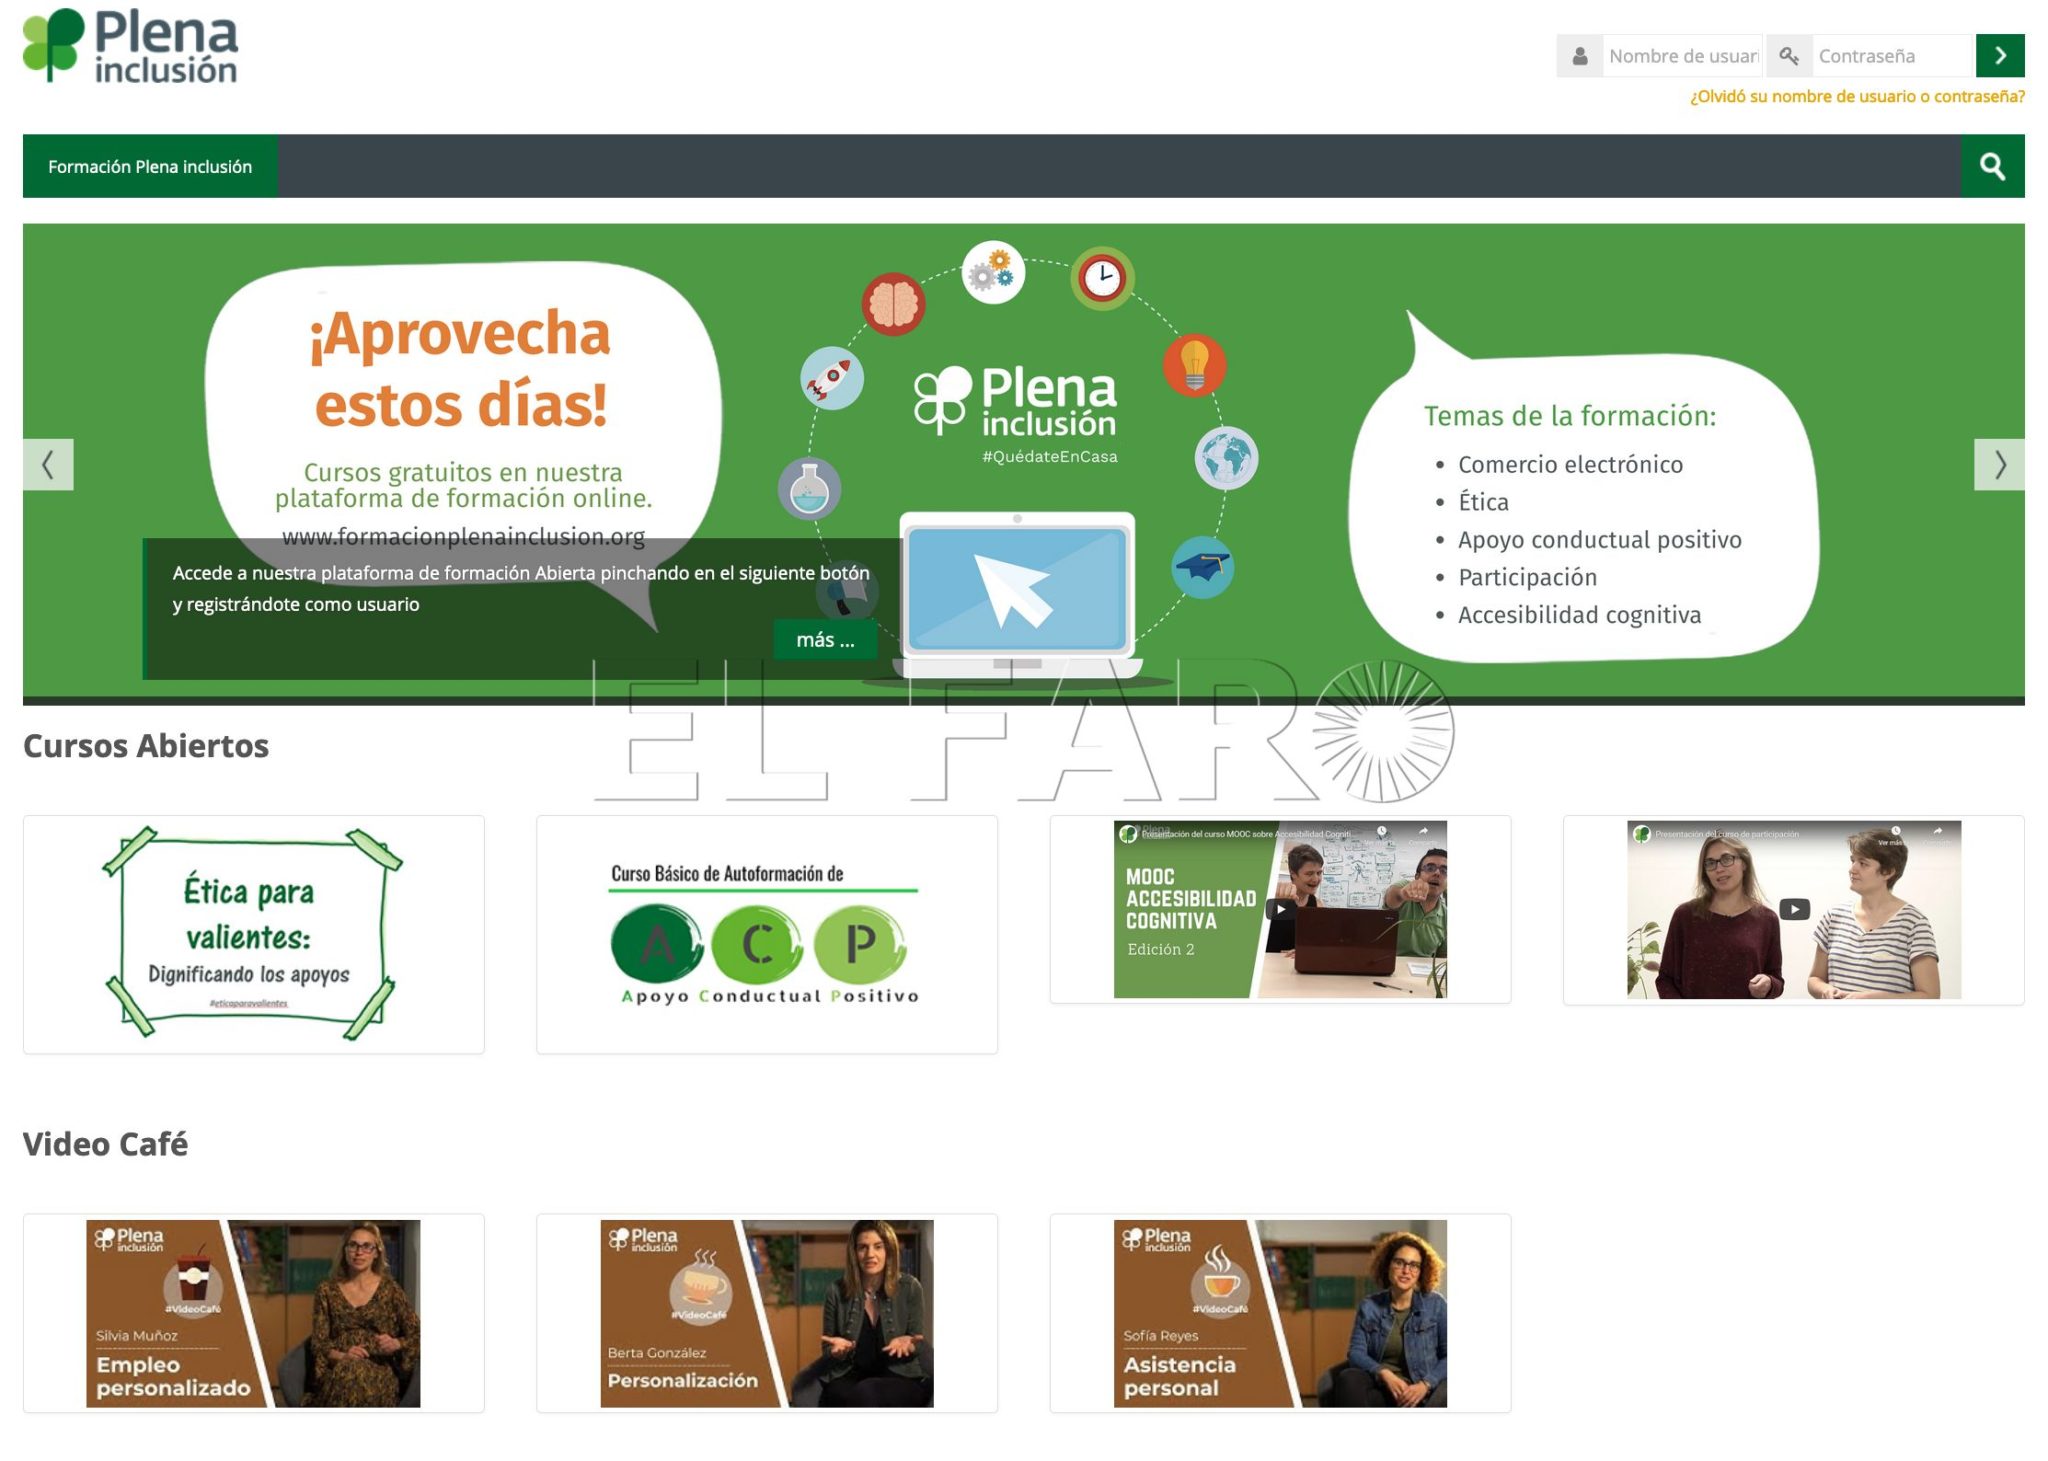Play the participation course presentation video

(x=1794, y=909)
